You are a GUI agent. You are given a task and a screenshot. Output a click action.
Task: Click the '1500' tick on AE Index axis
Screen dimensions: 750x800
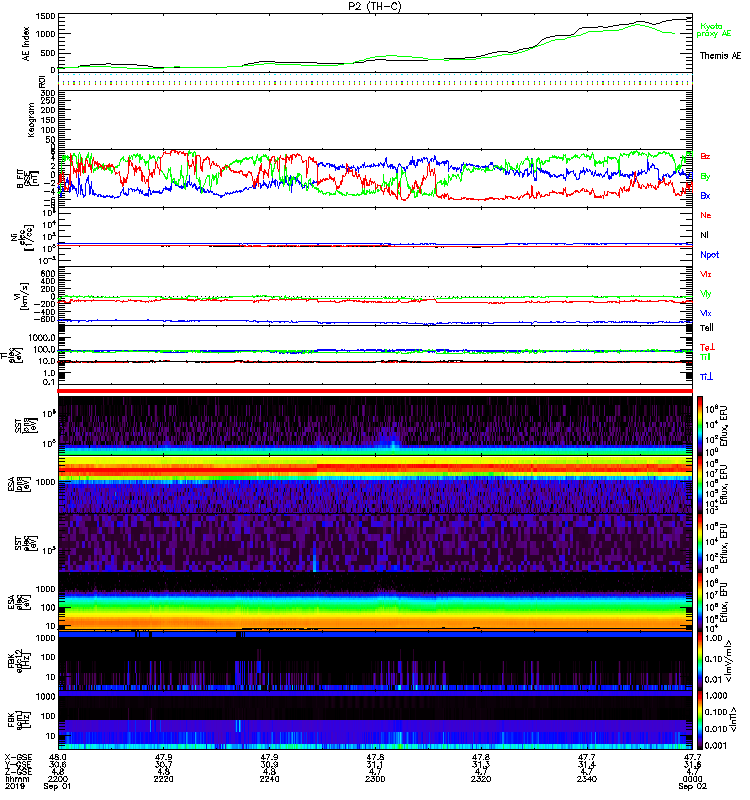(46, 17)
